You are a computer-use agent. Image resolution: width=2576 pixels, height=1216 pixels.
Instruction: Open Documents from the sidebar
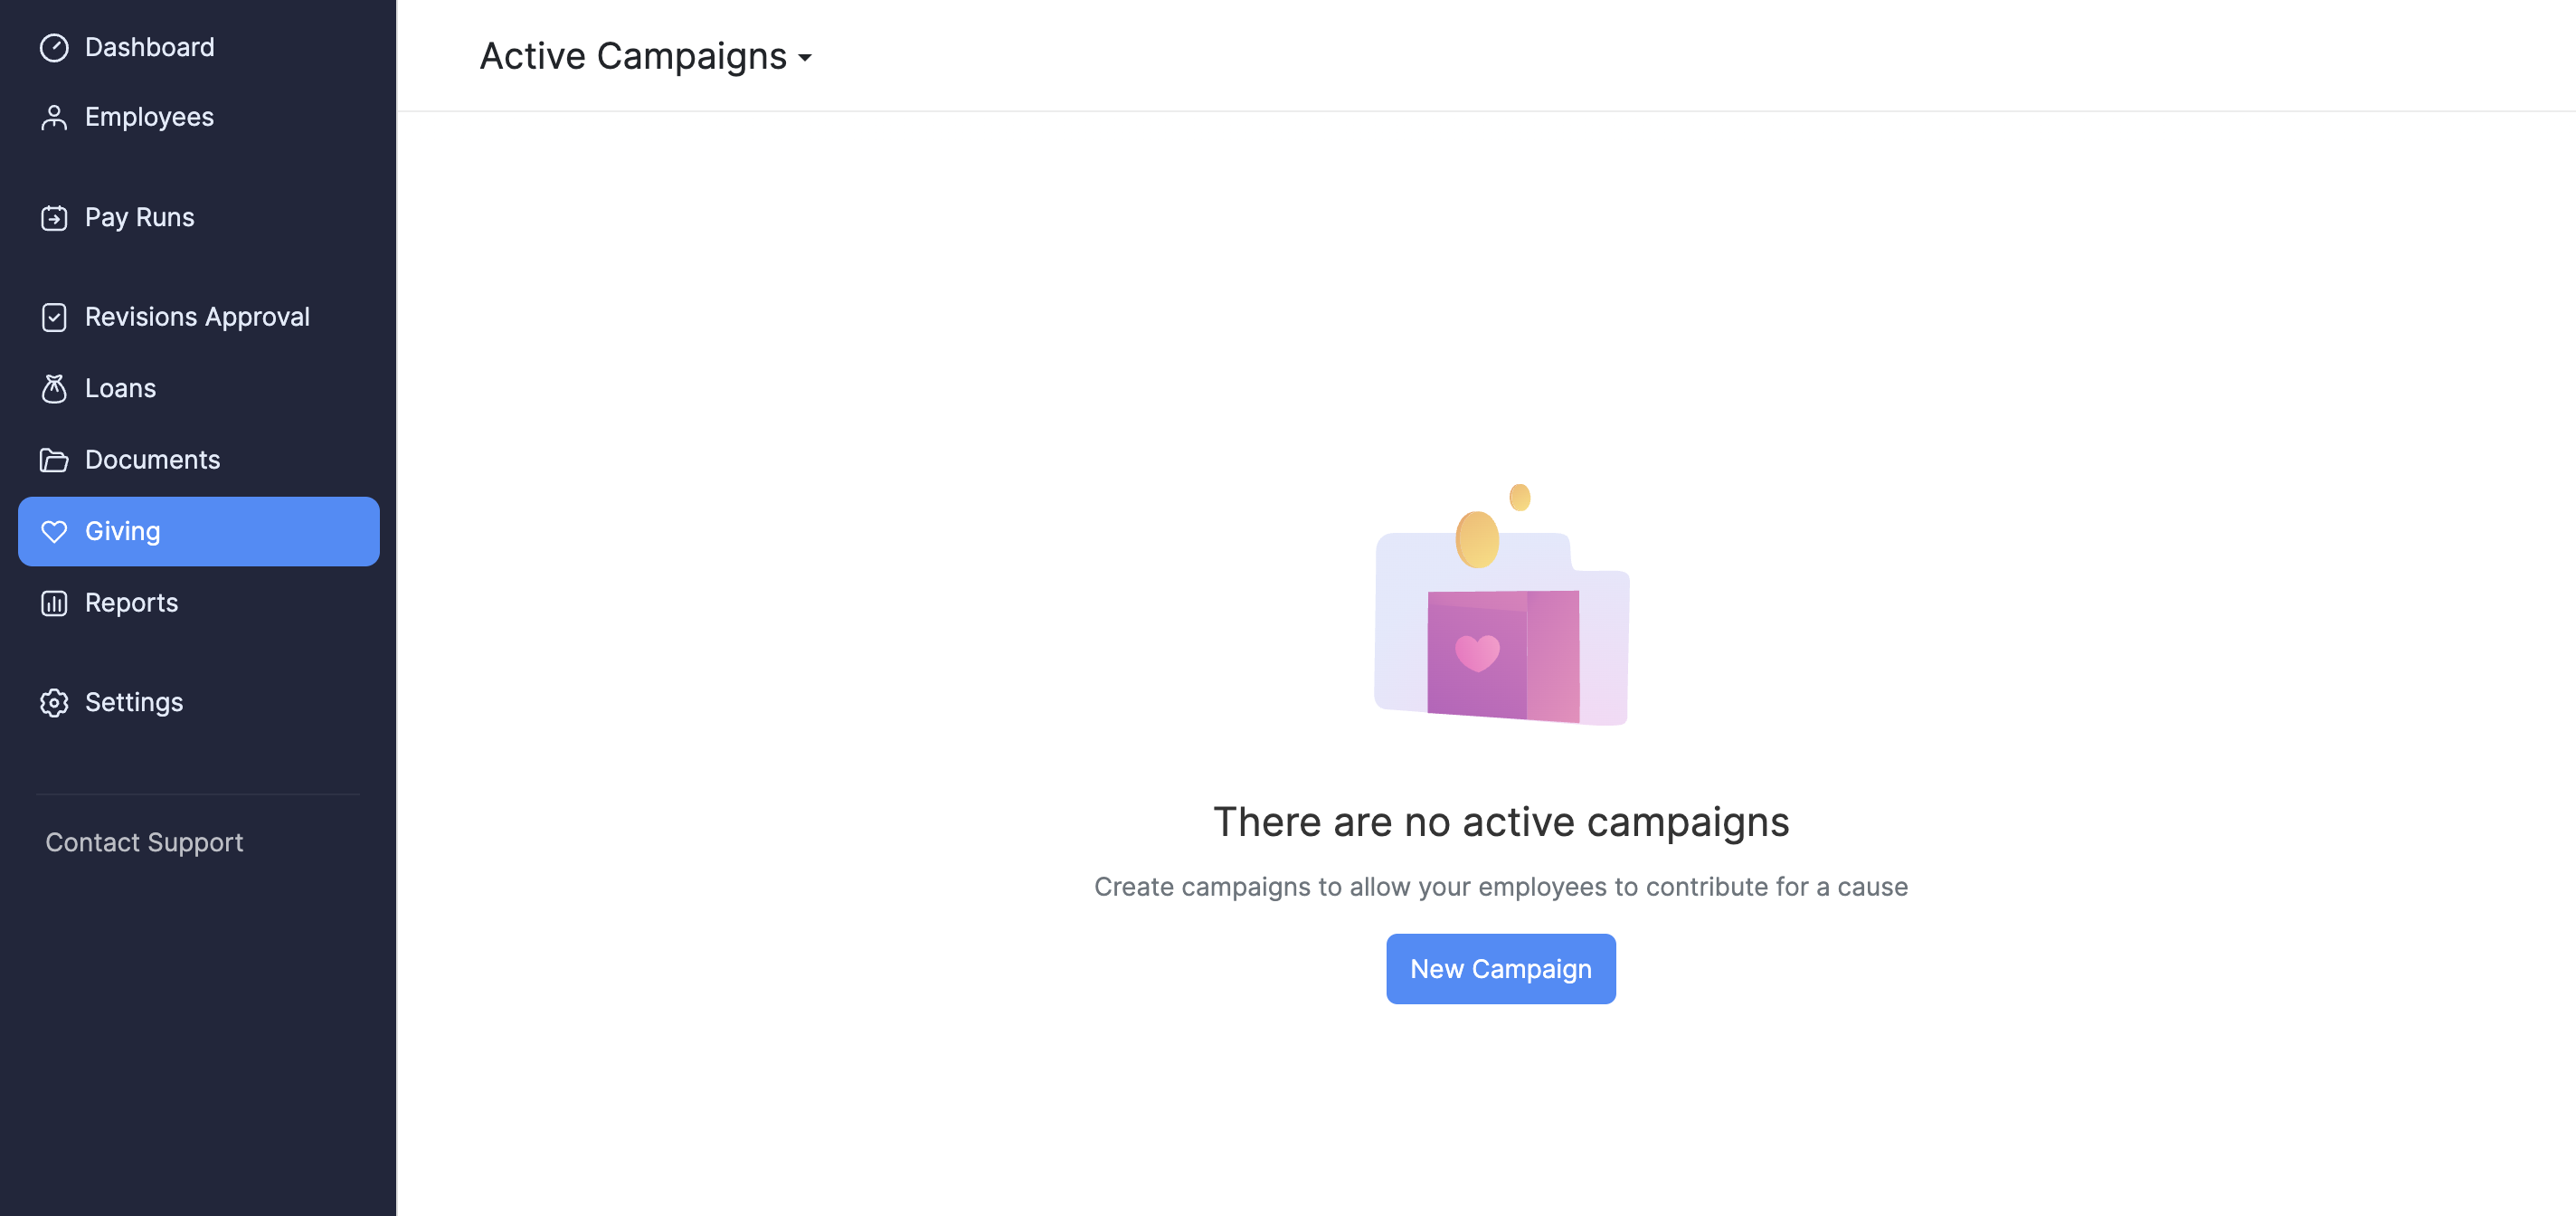(152, 460)
